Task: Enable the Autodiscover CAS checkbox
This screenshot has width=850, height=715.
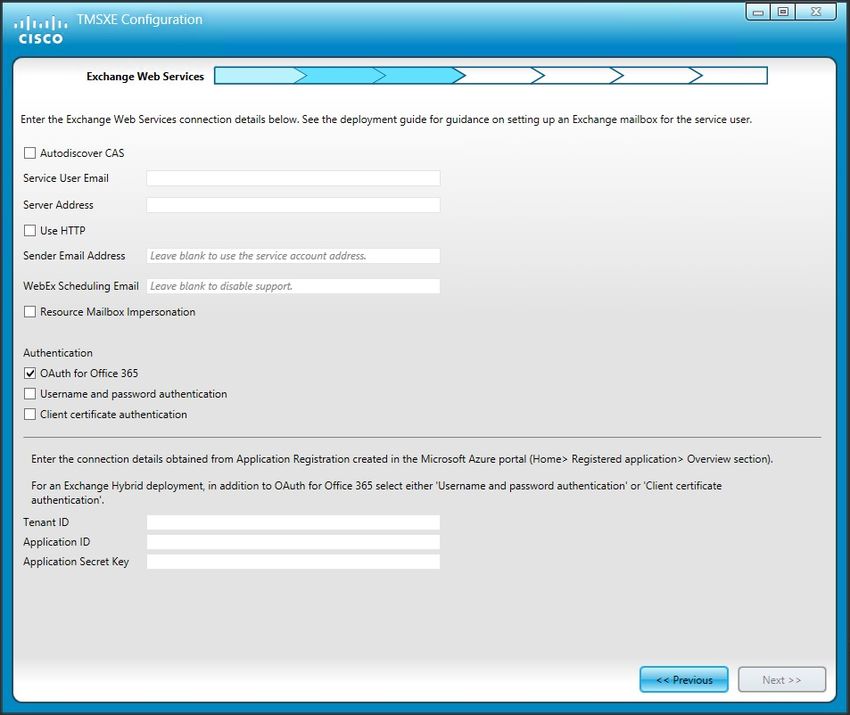Action: pyautogui.click(x=30, y=153)
